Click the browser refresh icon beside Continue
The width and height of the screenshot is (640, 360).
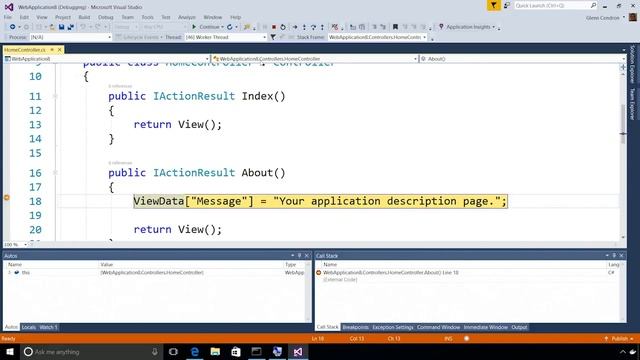coord(229,27)
